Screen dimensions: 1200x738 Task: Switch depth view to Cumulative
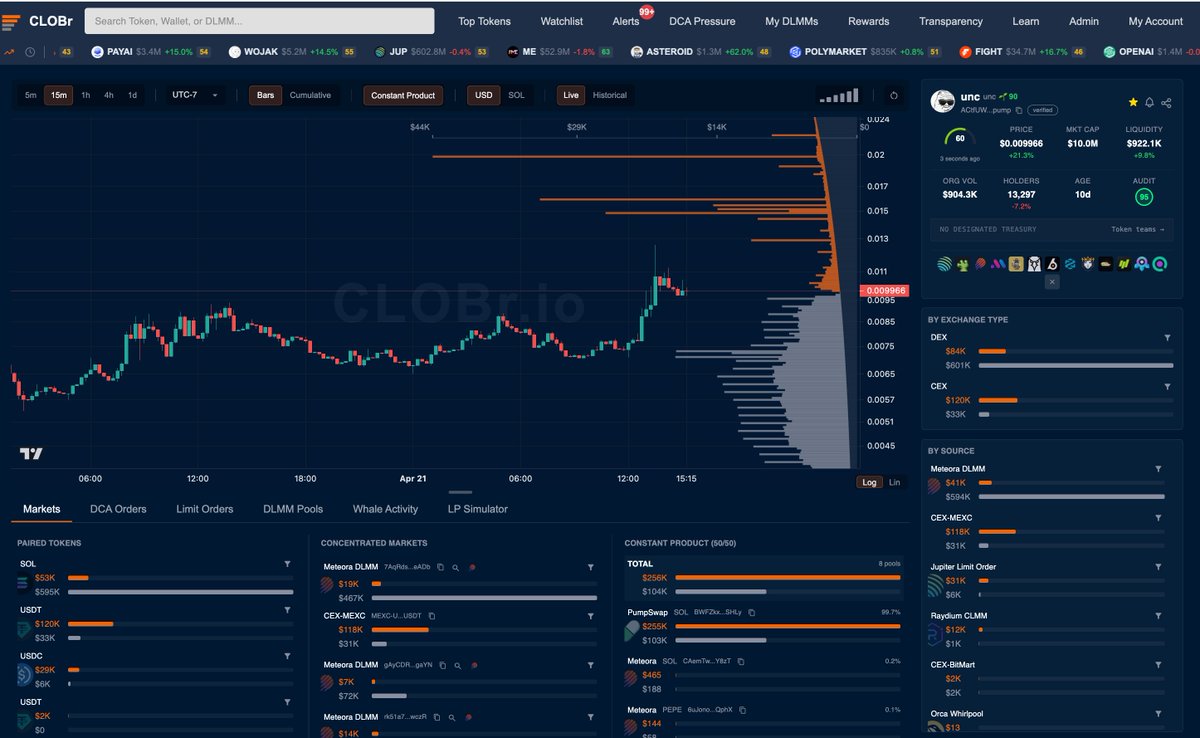click(310, 96)
